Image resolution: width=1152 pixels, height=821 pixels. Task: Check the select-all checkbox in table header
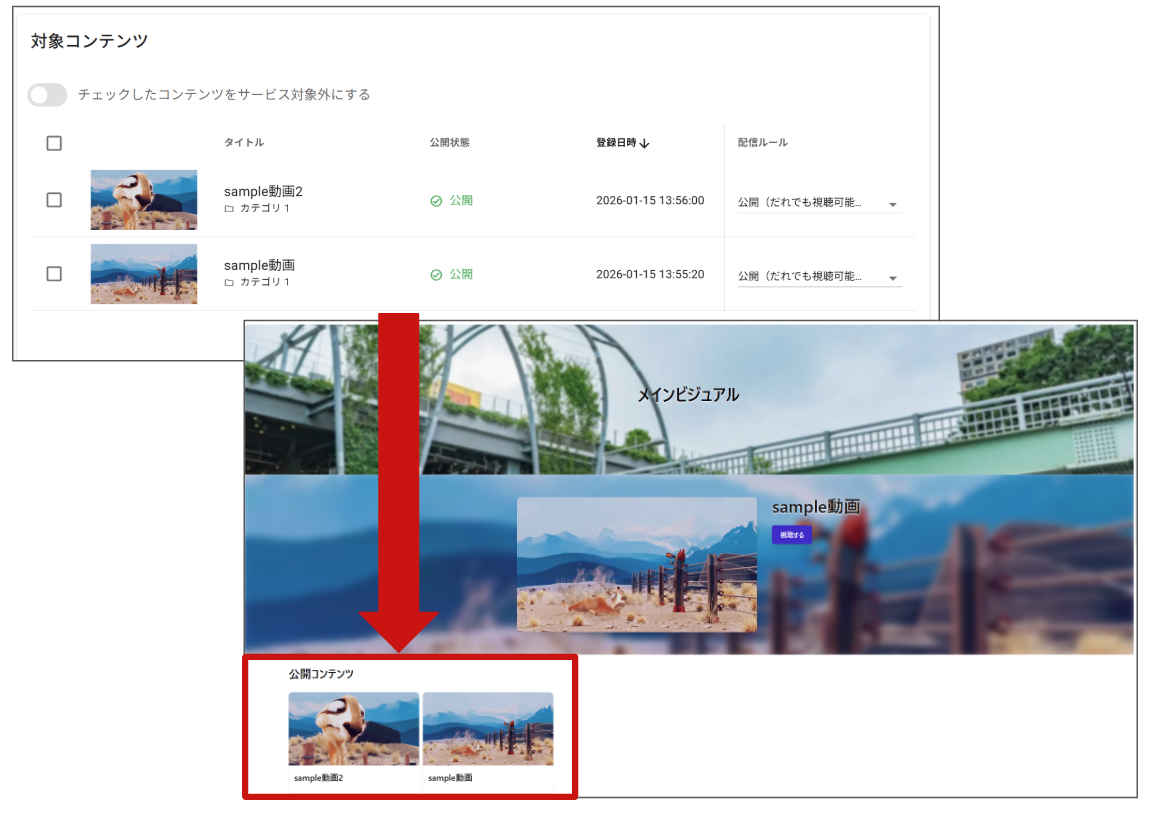pos(54,143)
